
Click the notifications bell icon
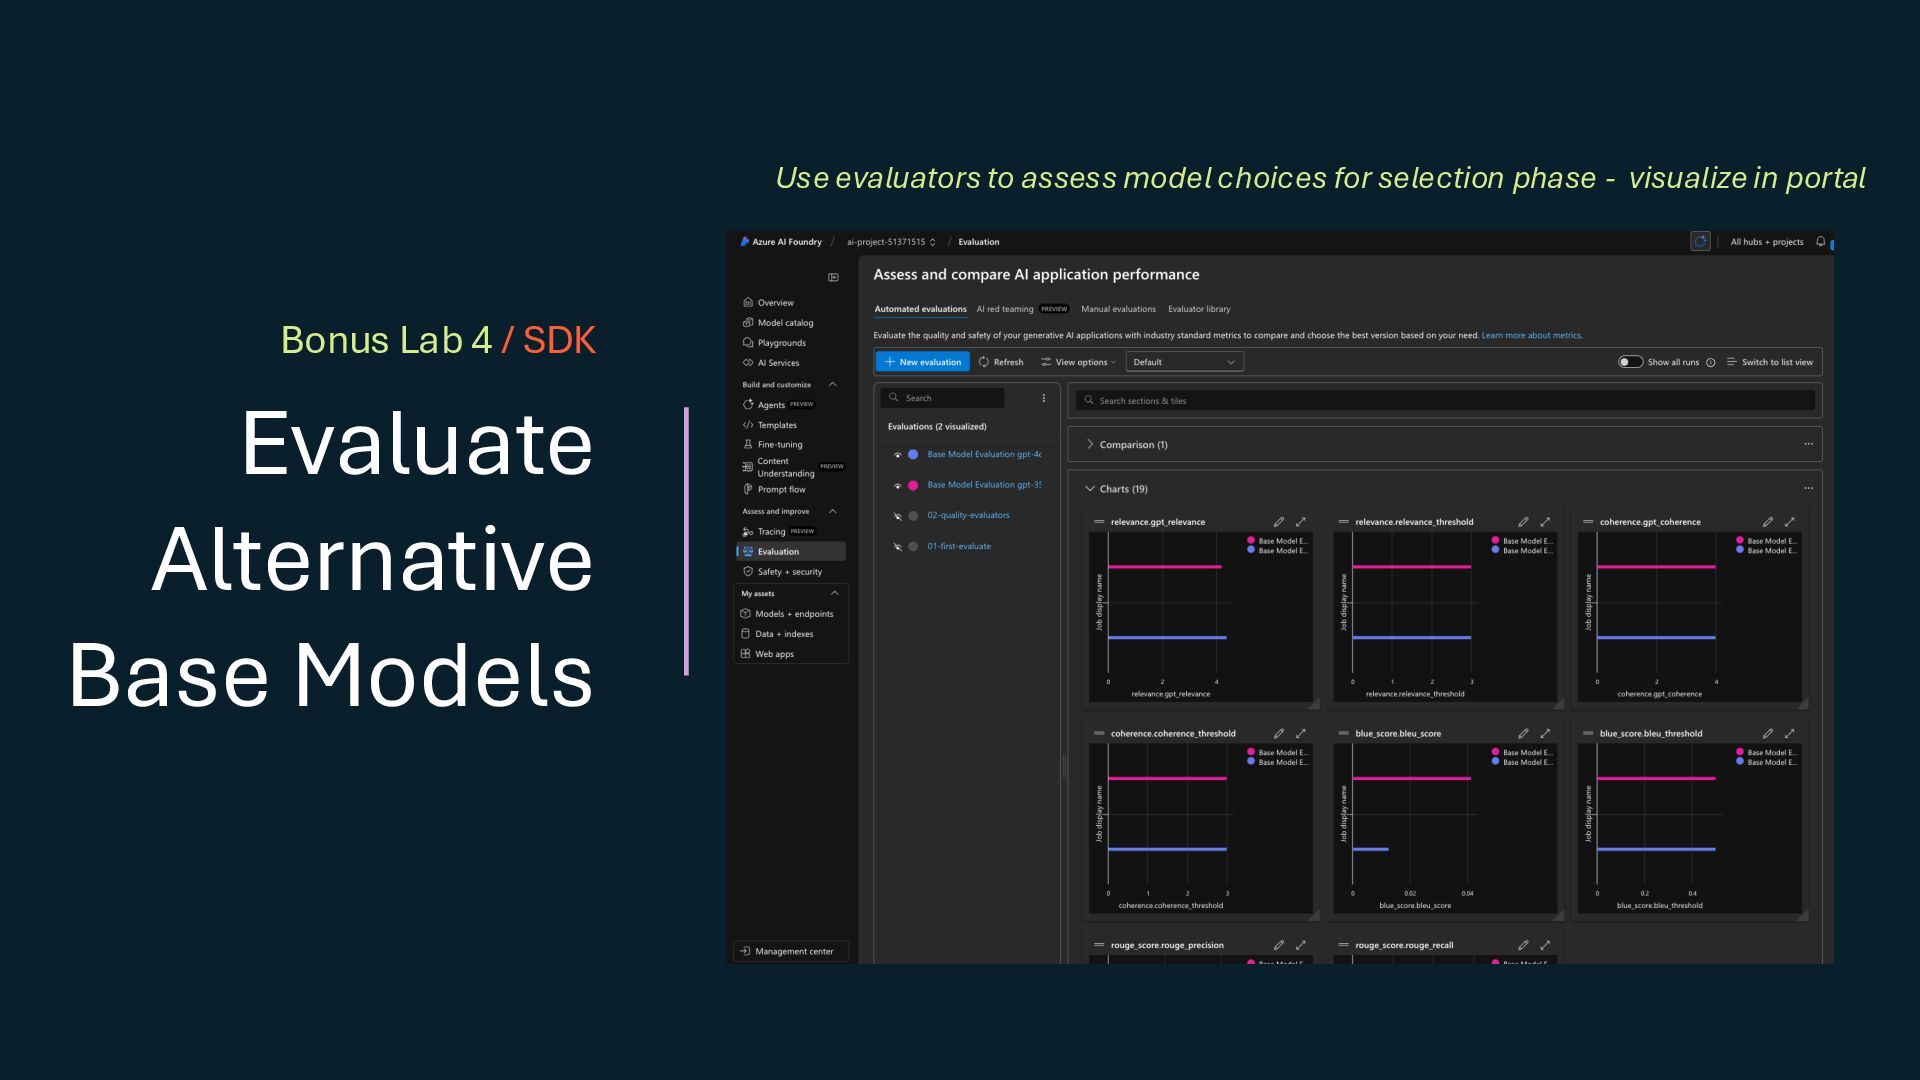(x=1820, y=242)
